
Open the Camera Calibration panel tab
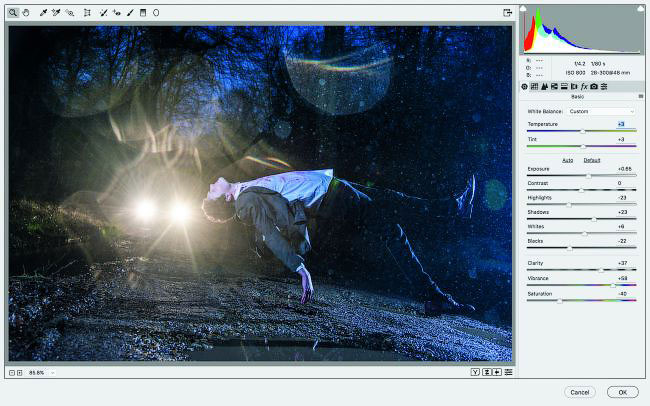tap(594, 86)
